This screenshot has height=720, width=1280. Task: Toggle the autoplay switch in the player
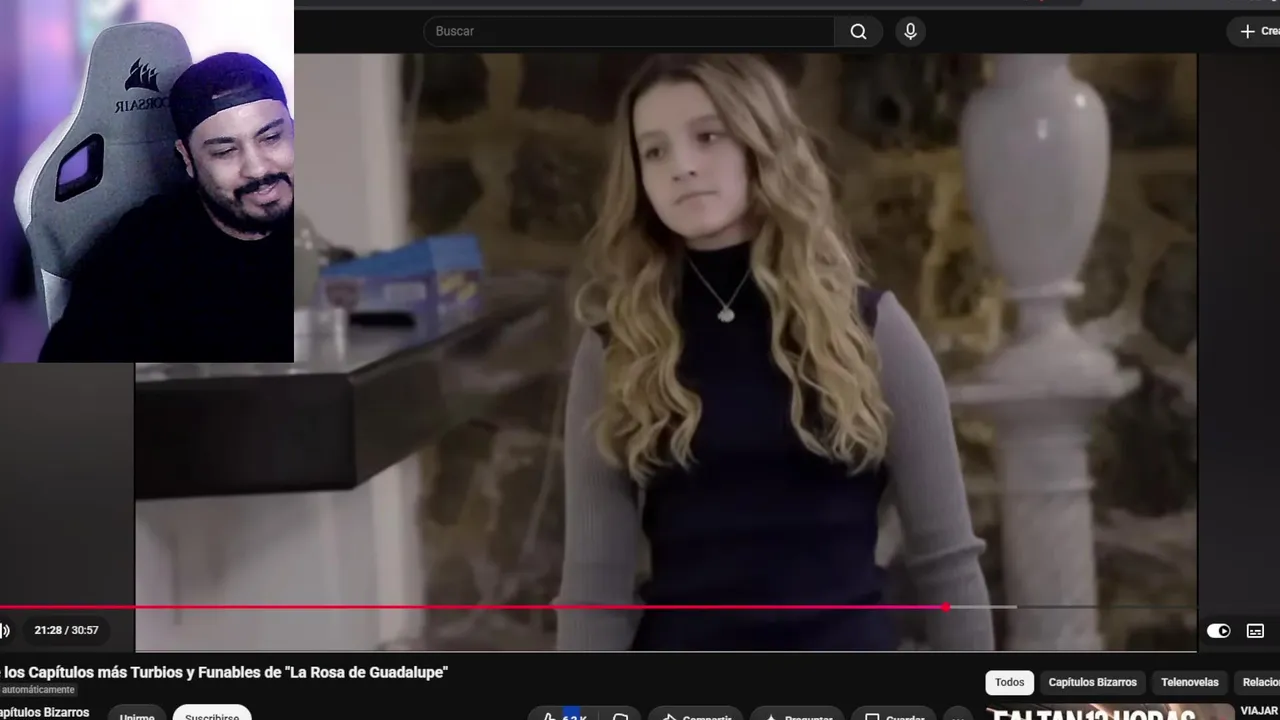tap(1218, 631)
